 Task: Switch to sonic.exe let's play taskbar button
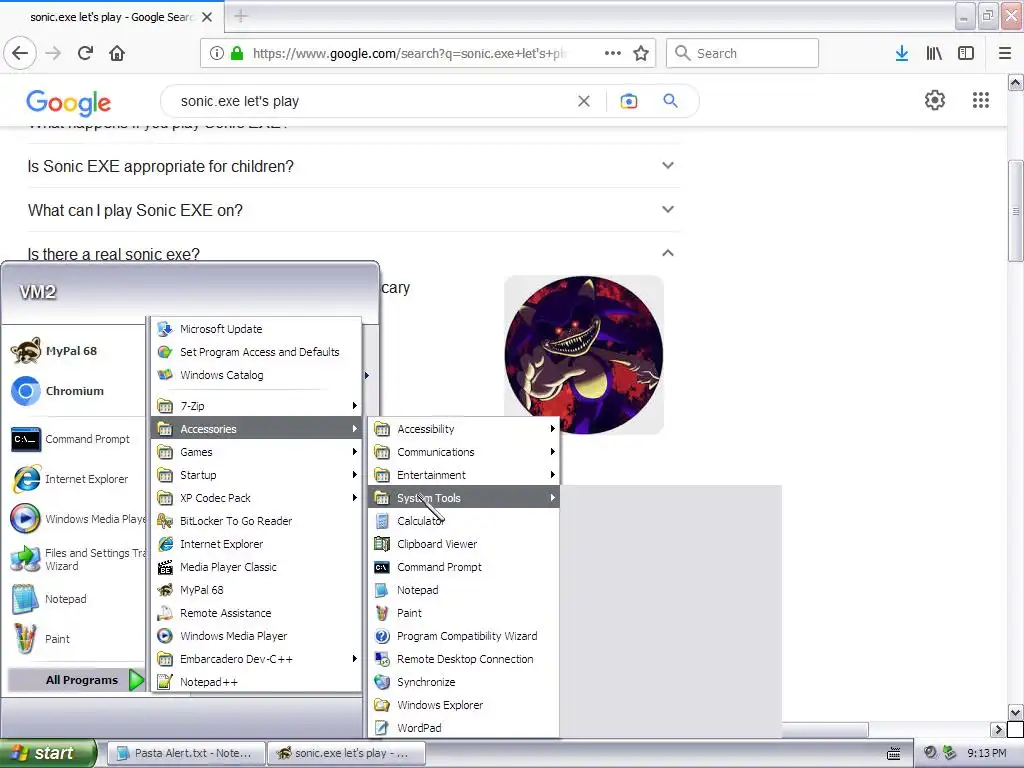tap(346, 754)
